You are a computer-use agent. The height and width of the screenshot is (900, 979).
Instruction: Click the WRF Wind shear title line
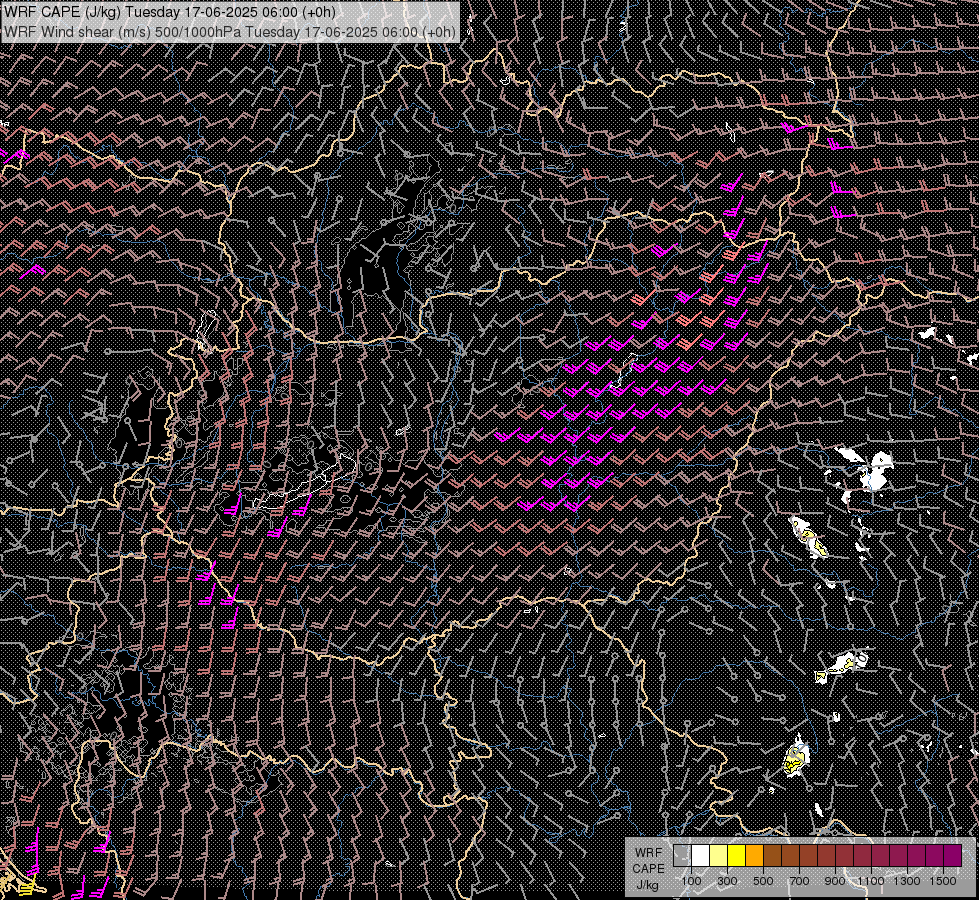(230, 32)
